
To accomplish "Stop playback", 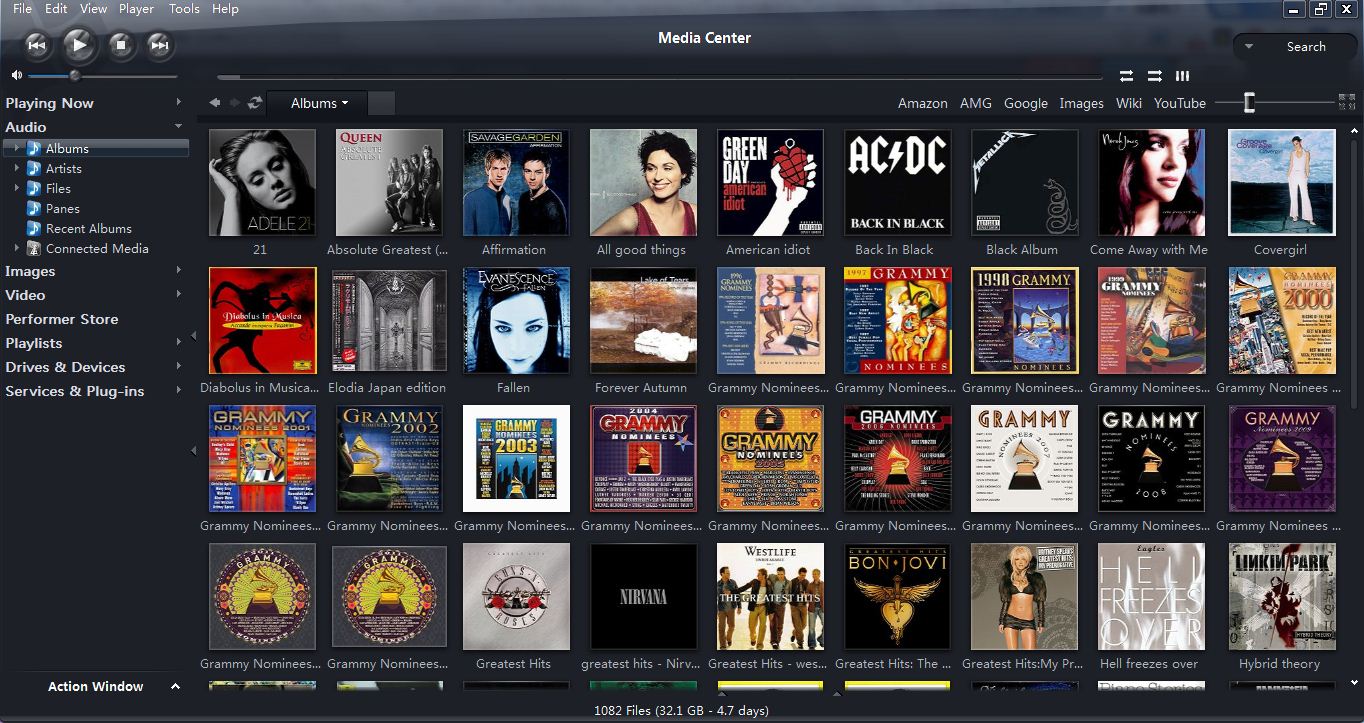I will (121, 44).
